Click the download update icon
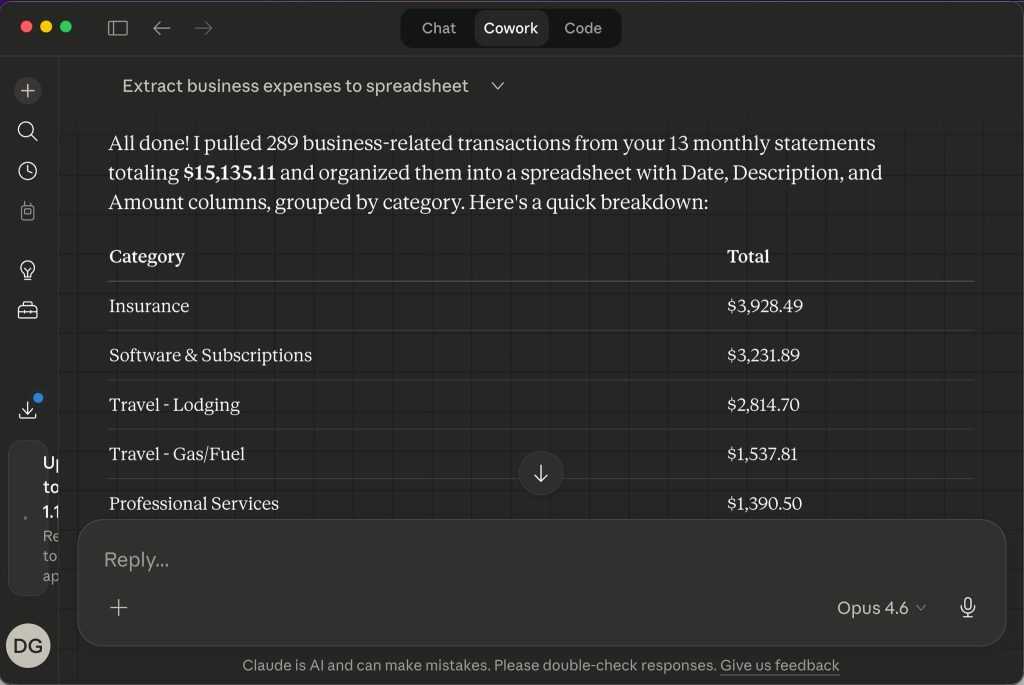This screenshot has height=685, width=1024. [x=28, y=409]
